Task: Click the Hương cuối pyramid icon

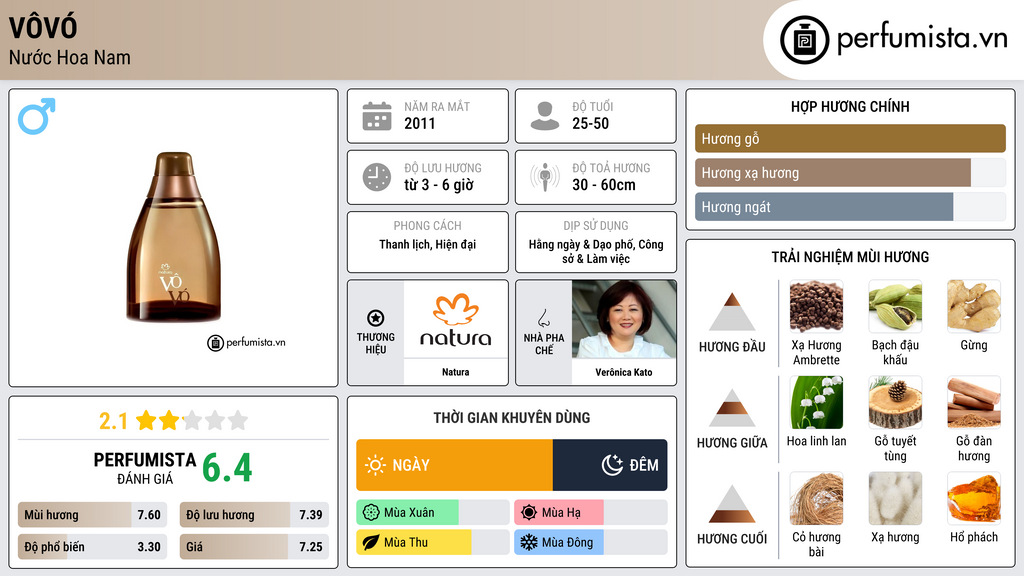Action: click(x=732, y=504)
